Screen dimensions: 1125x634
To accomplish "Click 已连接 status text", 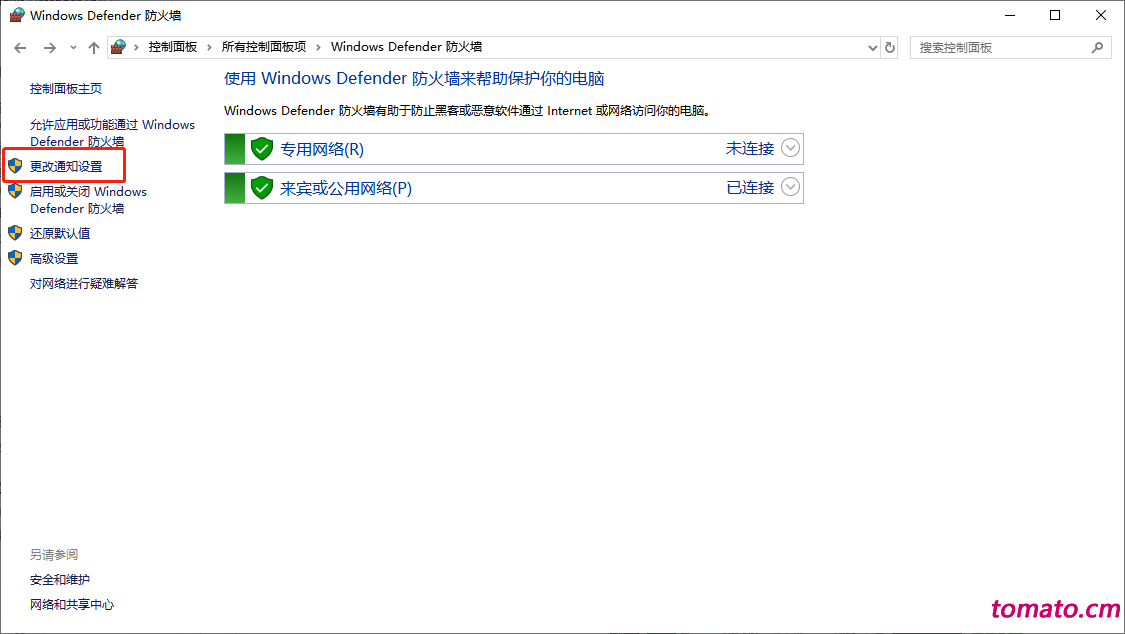I will point(750,187).
